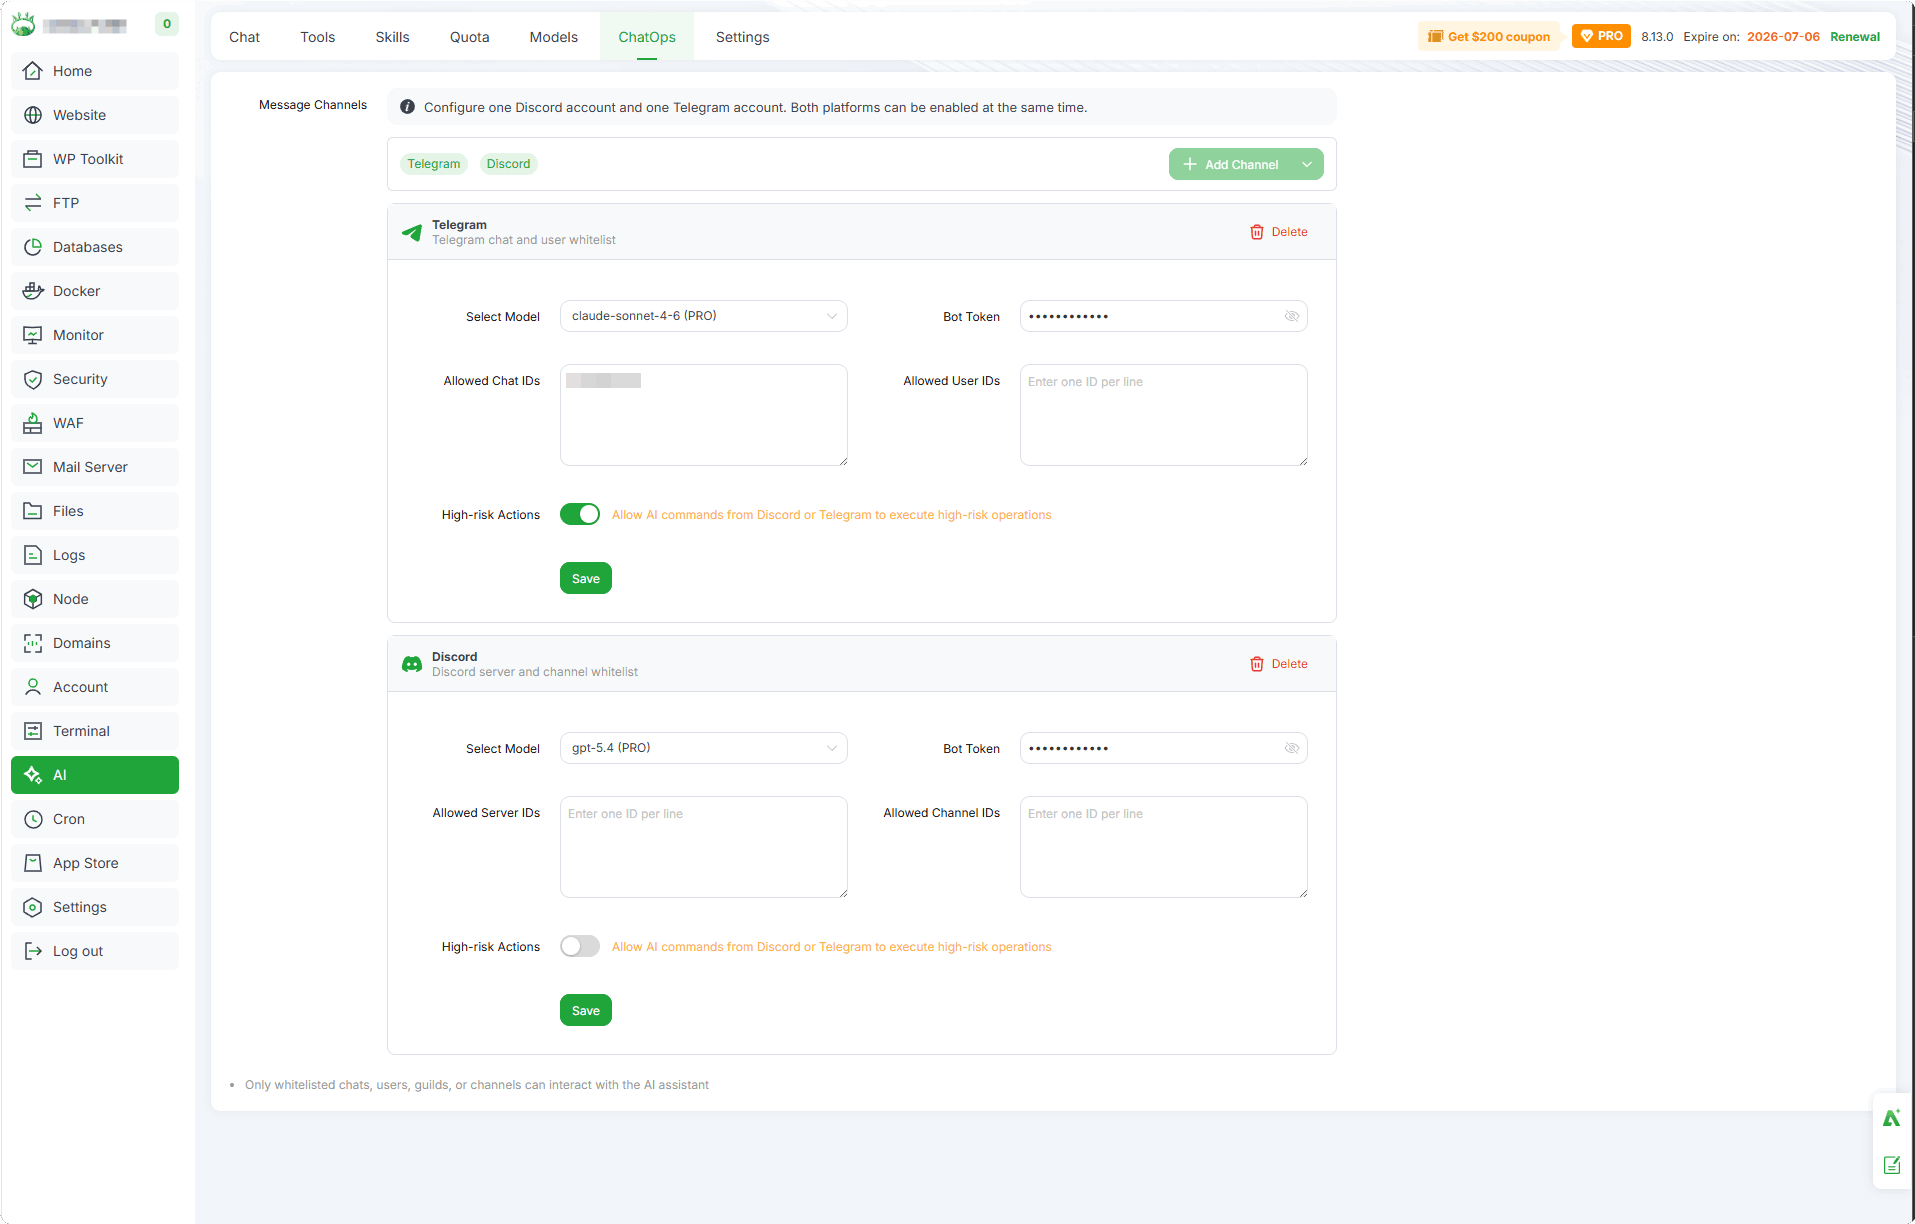Click the Files folder icon

[x=33, y=511]
